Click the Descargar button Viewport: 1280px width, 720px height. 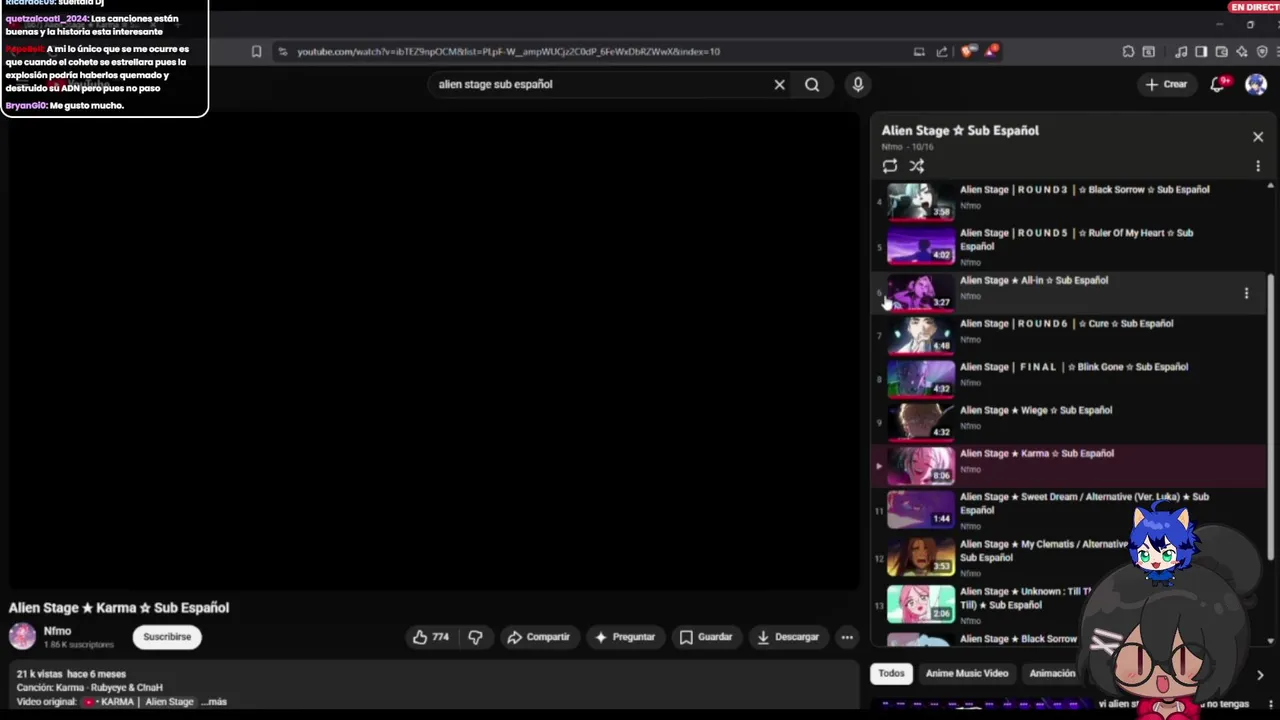click(x=788, y=637)
